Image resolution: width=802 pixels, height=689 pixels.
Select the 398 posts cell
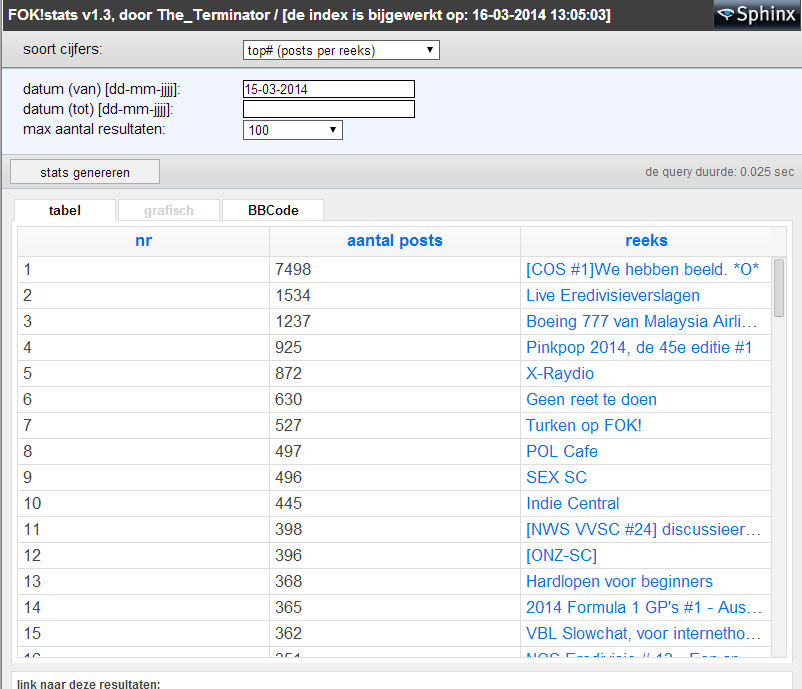point(395,529)
